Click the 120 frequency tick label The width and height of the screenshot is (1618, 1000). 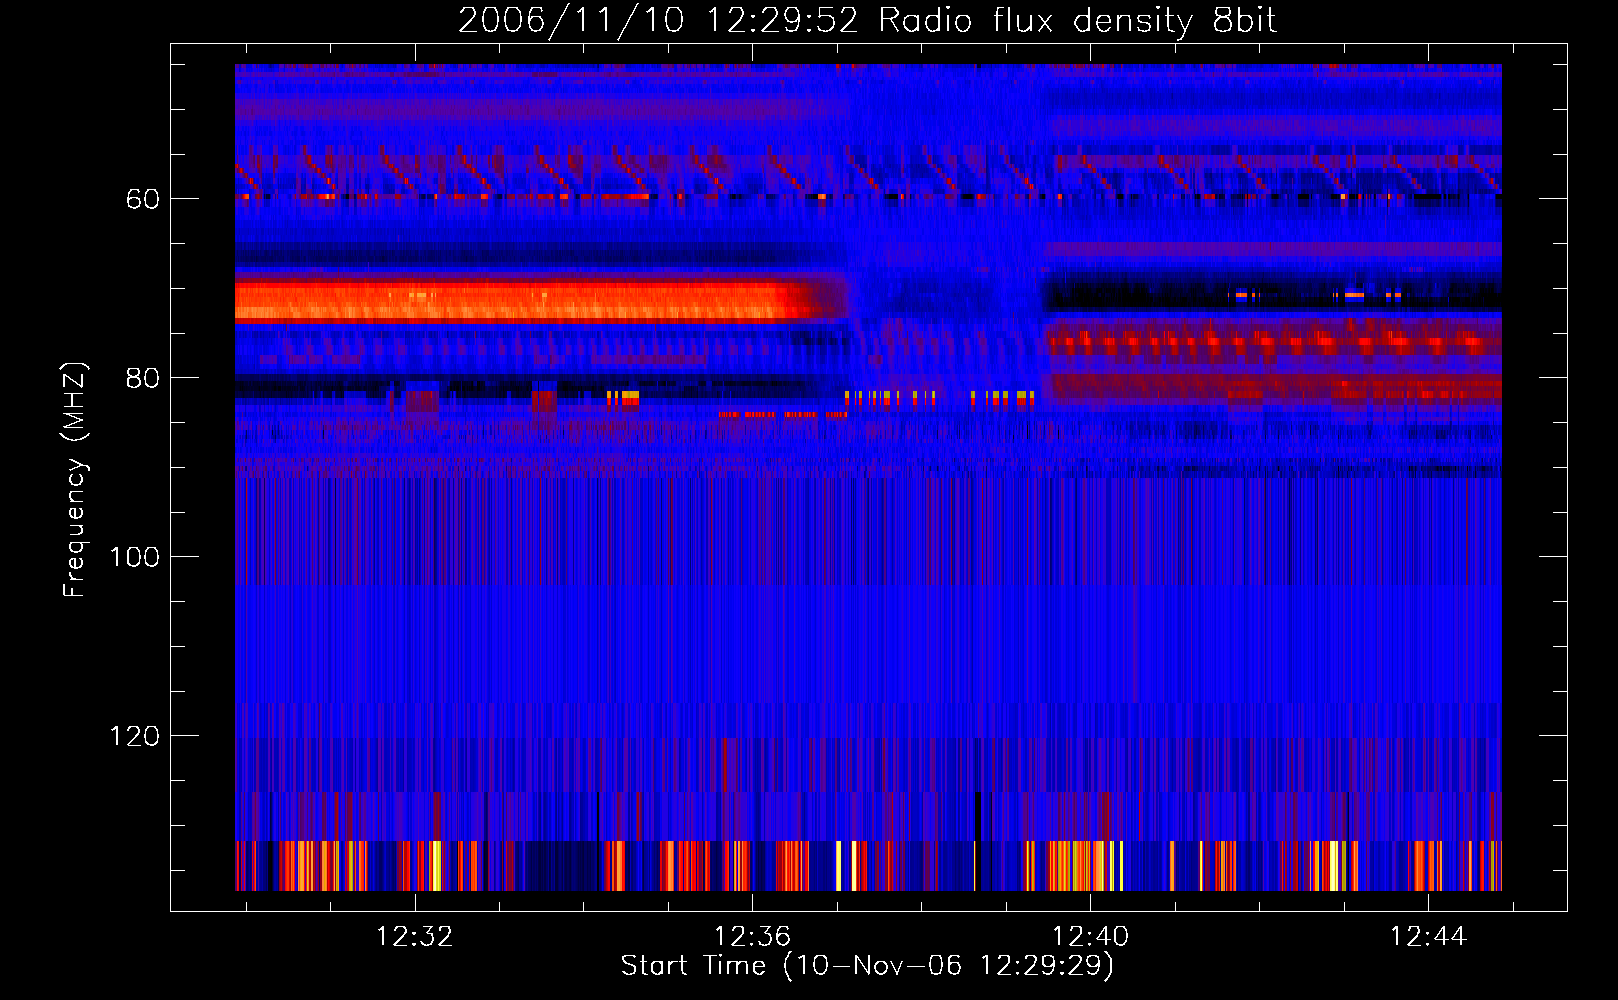click(x=134, y=736)
